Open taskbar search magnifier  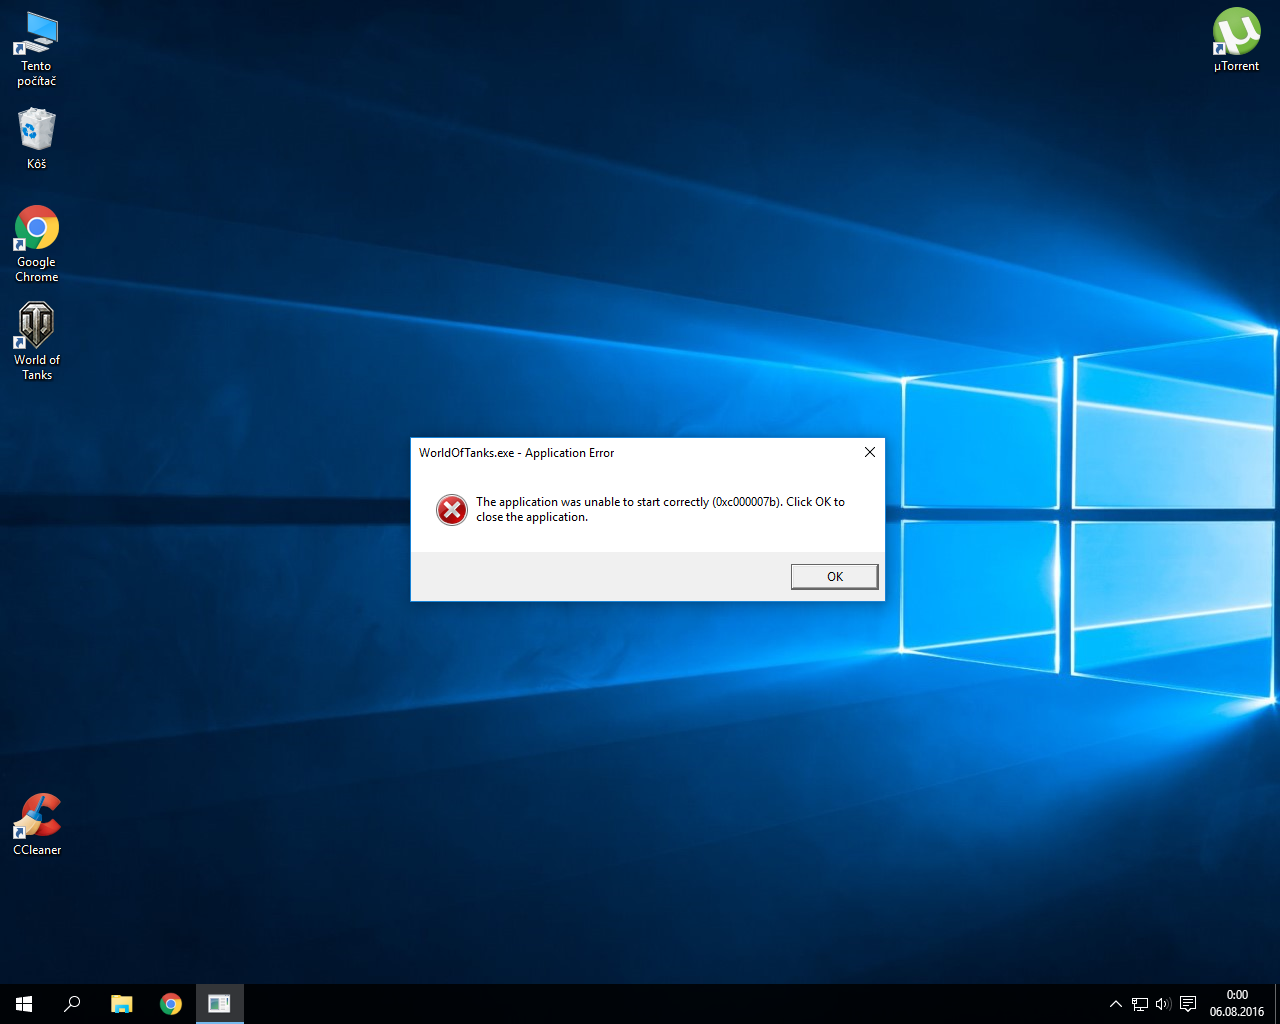pos(72,1004)
